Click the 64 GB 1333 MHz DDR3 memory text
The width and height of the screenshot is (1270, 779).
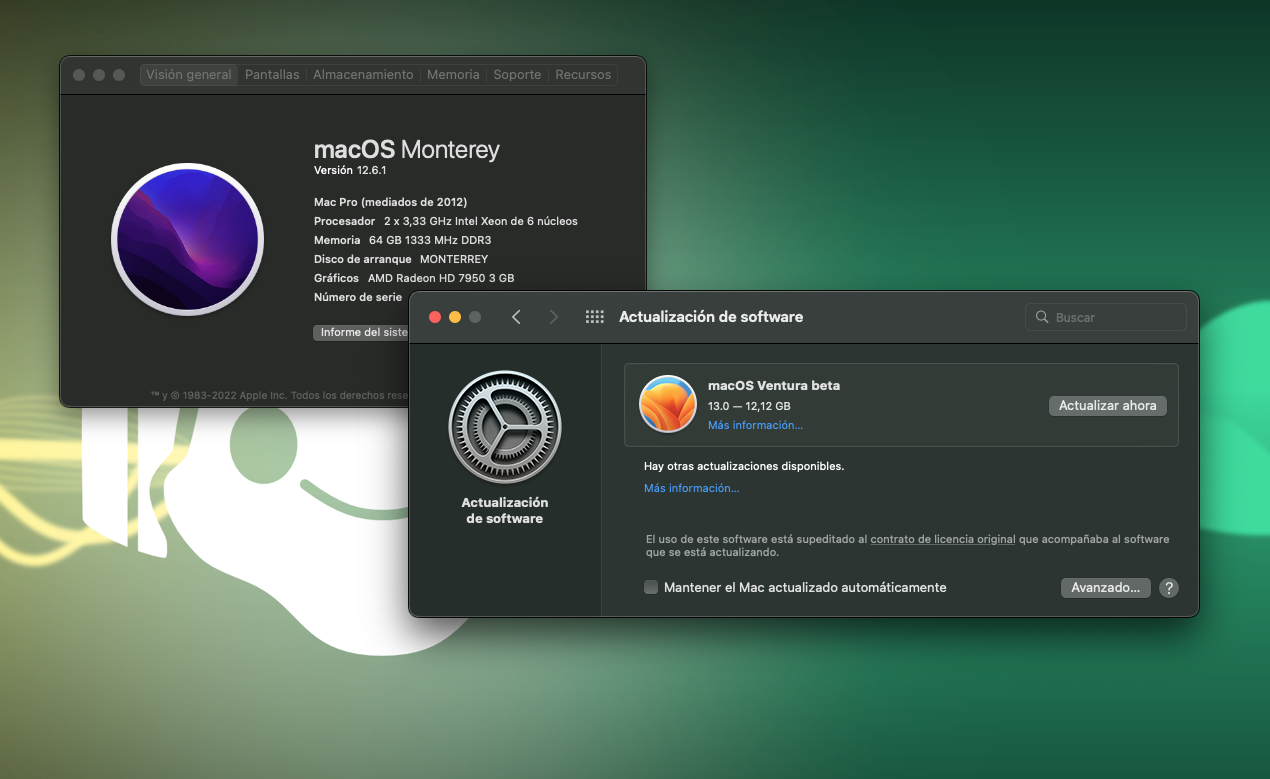pyautogui.click(x=430, y=240)
